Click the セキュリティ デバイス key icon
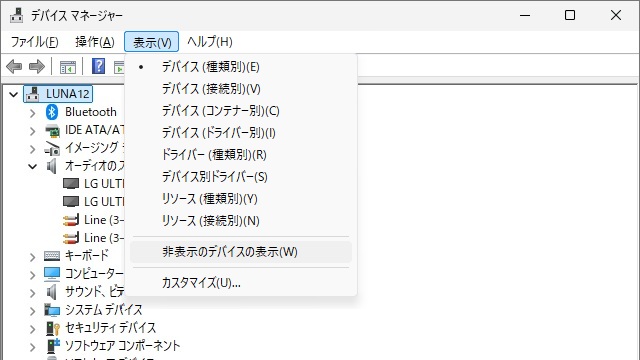 [53, 328]
